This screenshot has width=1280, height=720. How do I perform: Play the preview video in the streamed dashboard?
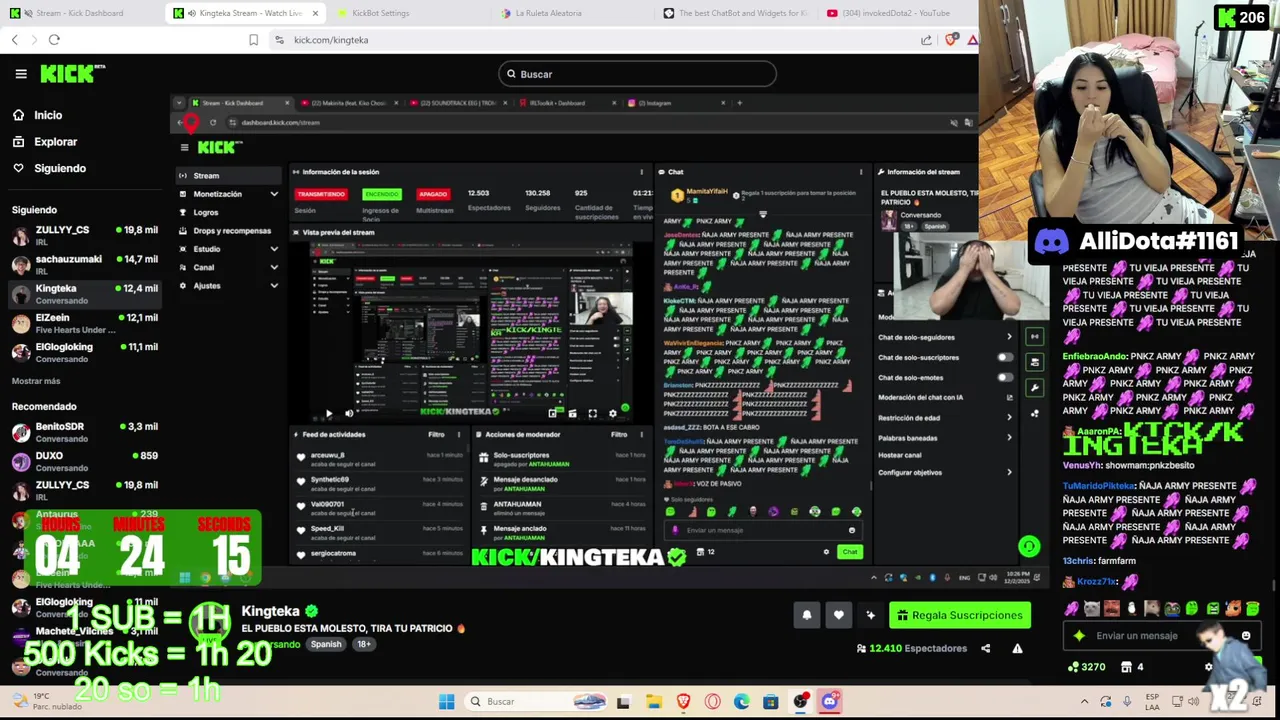[329, 413]
